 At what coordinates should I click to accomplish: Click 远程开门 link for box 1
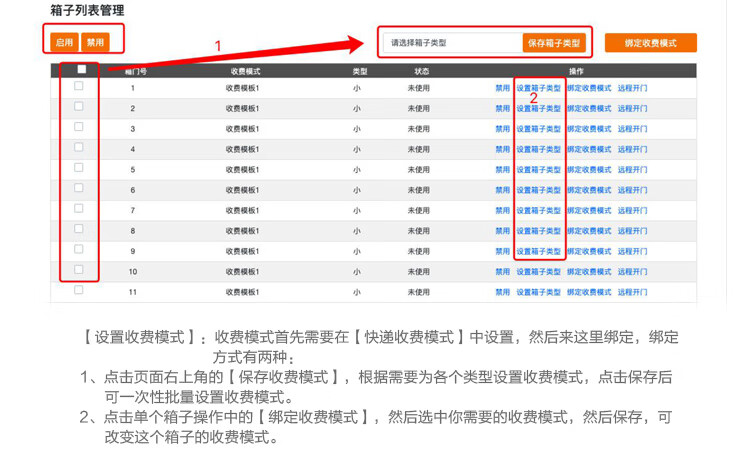(632, 88)
